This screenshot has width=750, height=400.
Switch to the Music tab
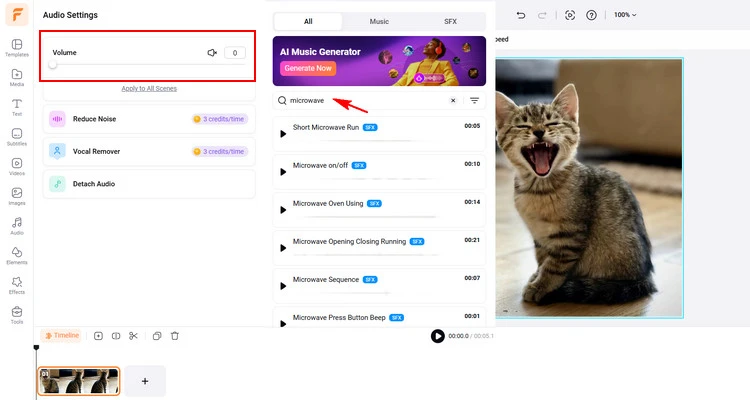(379, 22)
